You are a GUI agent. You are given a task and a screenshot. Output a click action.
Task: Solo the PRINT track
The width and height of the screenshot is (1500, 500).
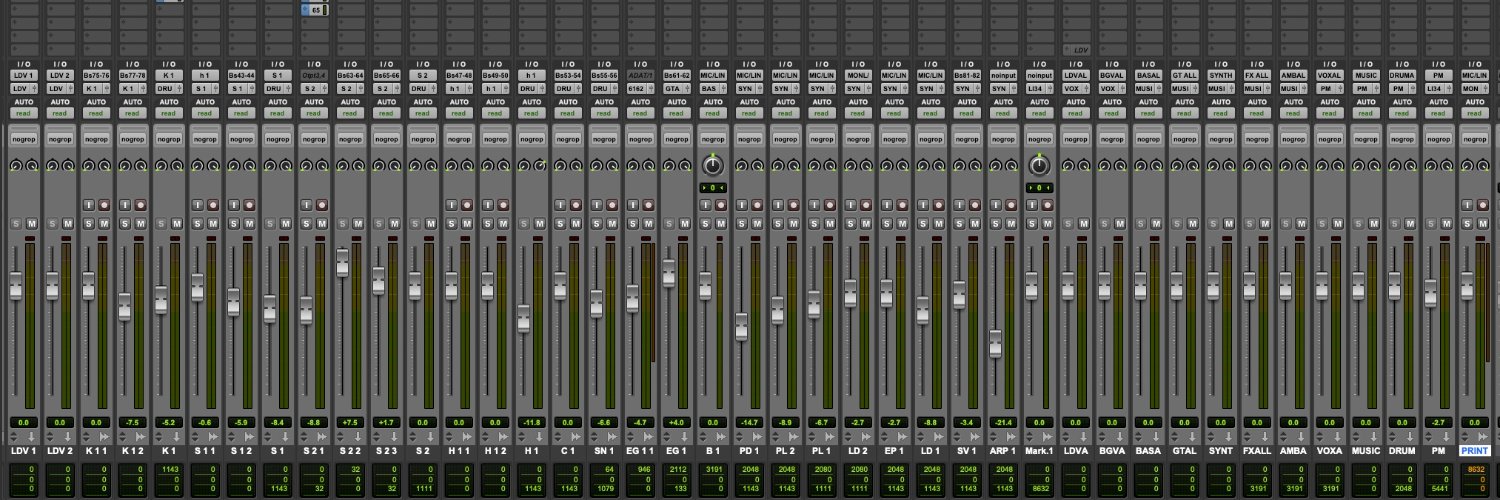1465,223
